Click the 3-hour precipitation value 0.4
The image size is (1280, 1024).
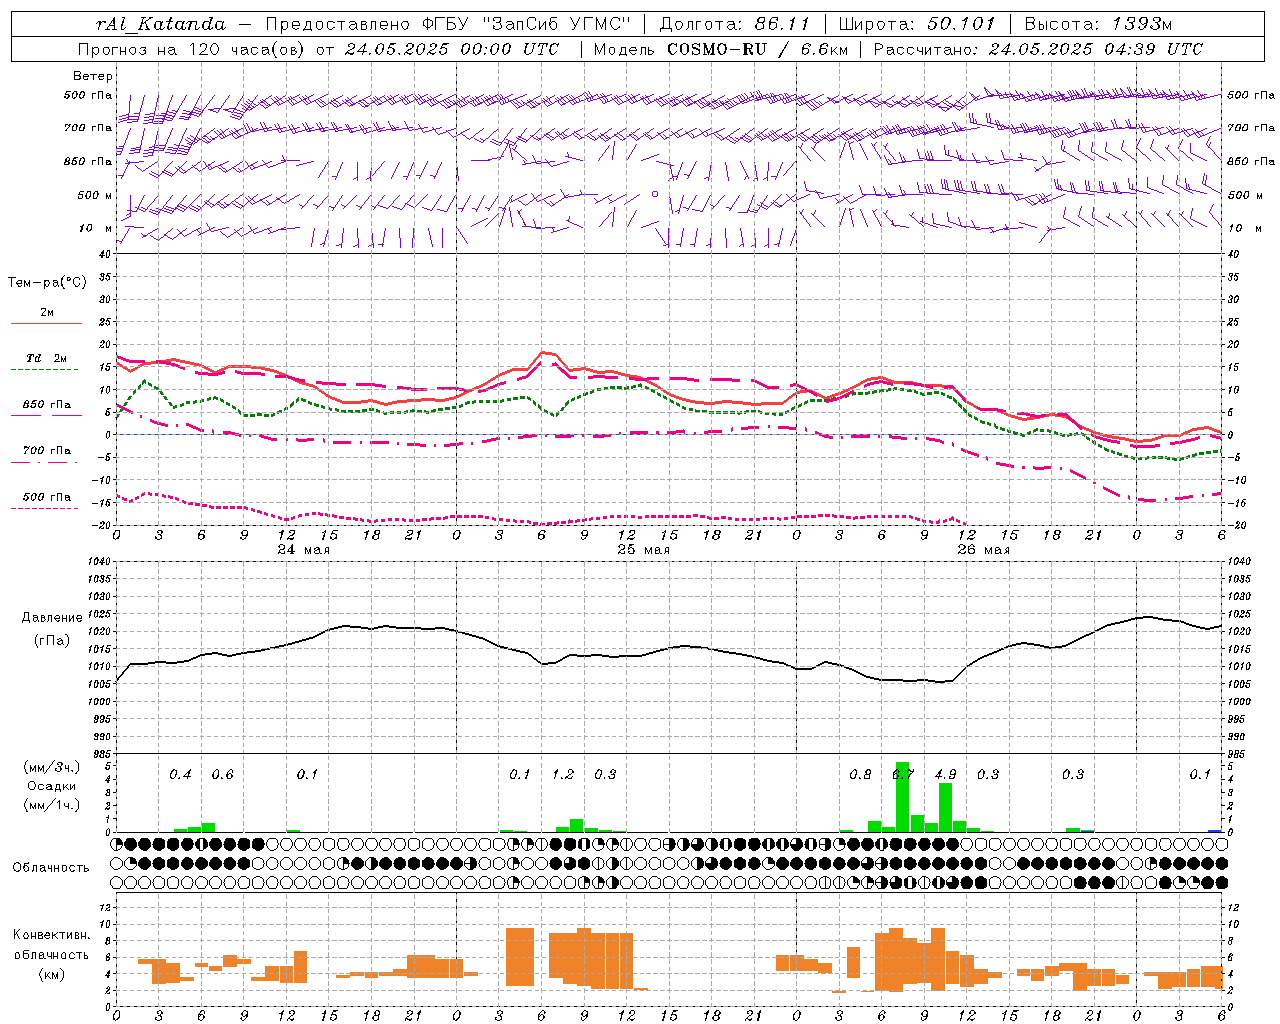point(180,775)
